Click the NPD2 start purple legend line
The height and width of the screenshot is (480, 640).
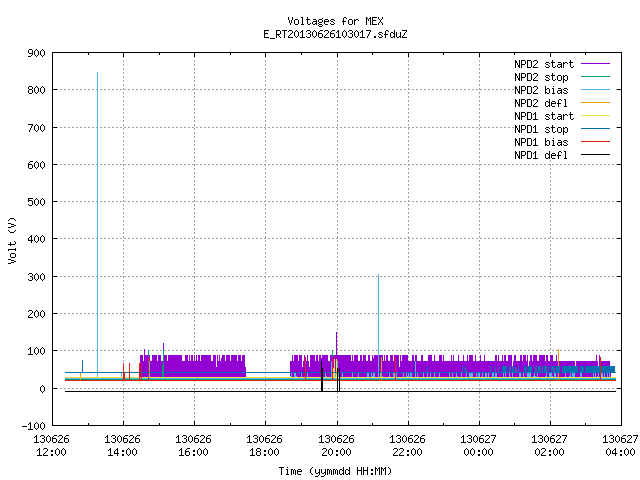point(595,64)
